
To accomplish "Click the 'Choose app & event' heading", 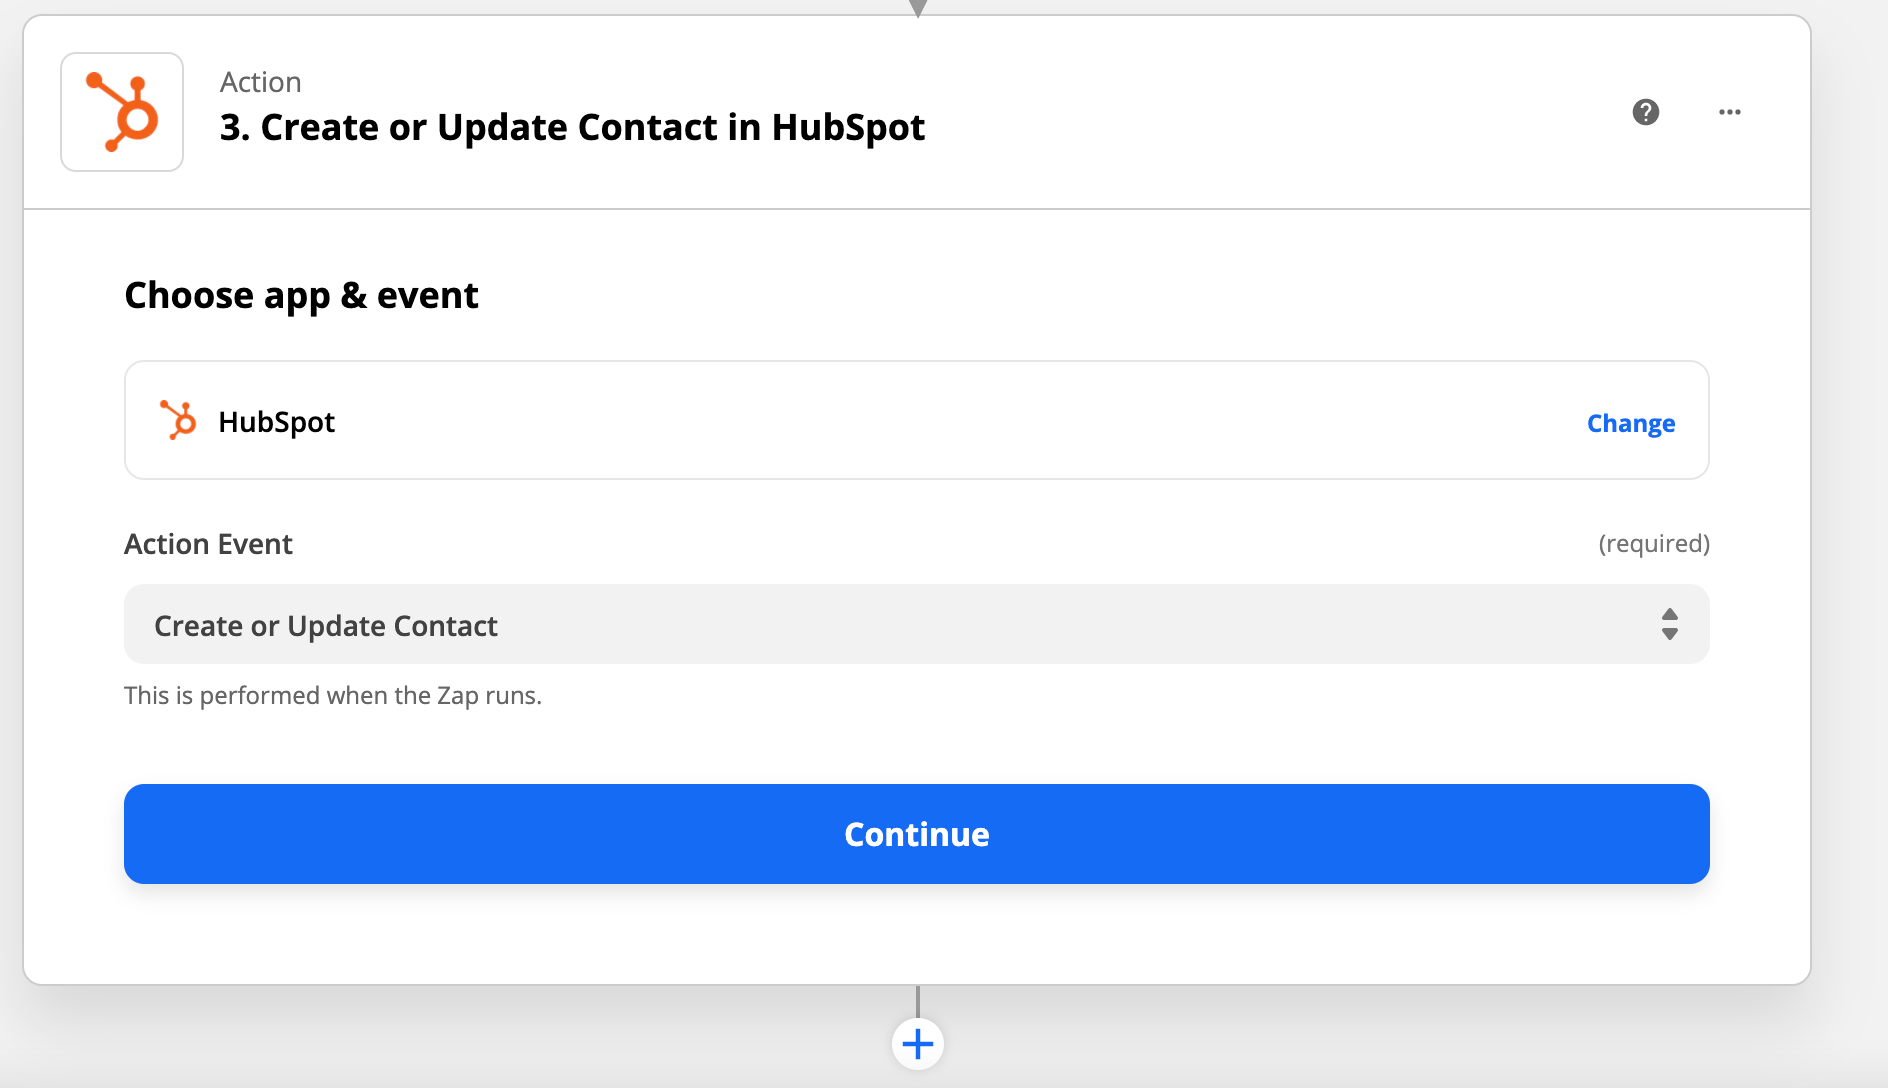I will (301, 296).
